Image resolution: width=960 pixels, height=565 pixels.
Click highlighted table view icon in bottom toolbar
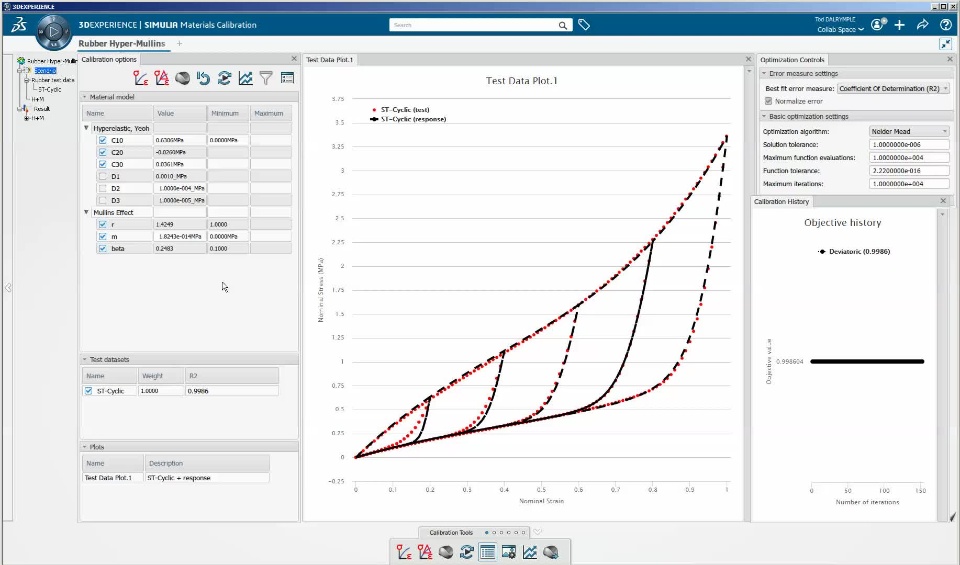tap(487, 552)
